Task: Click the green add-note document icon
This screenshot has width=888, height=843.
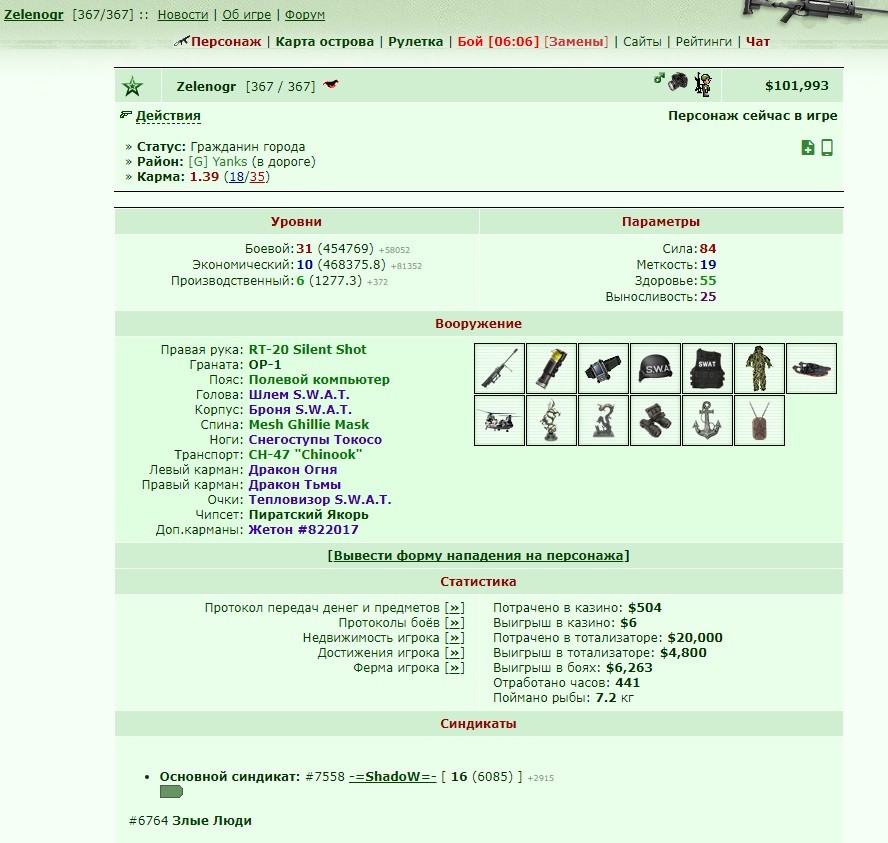Action: (x=808, y=148)
